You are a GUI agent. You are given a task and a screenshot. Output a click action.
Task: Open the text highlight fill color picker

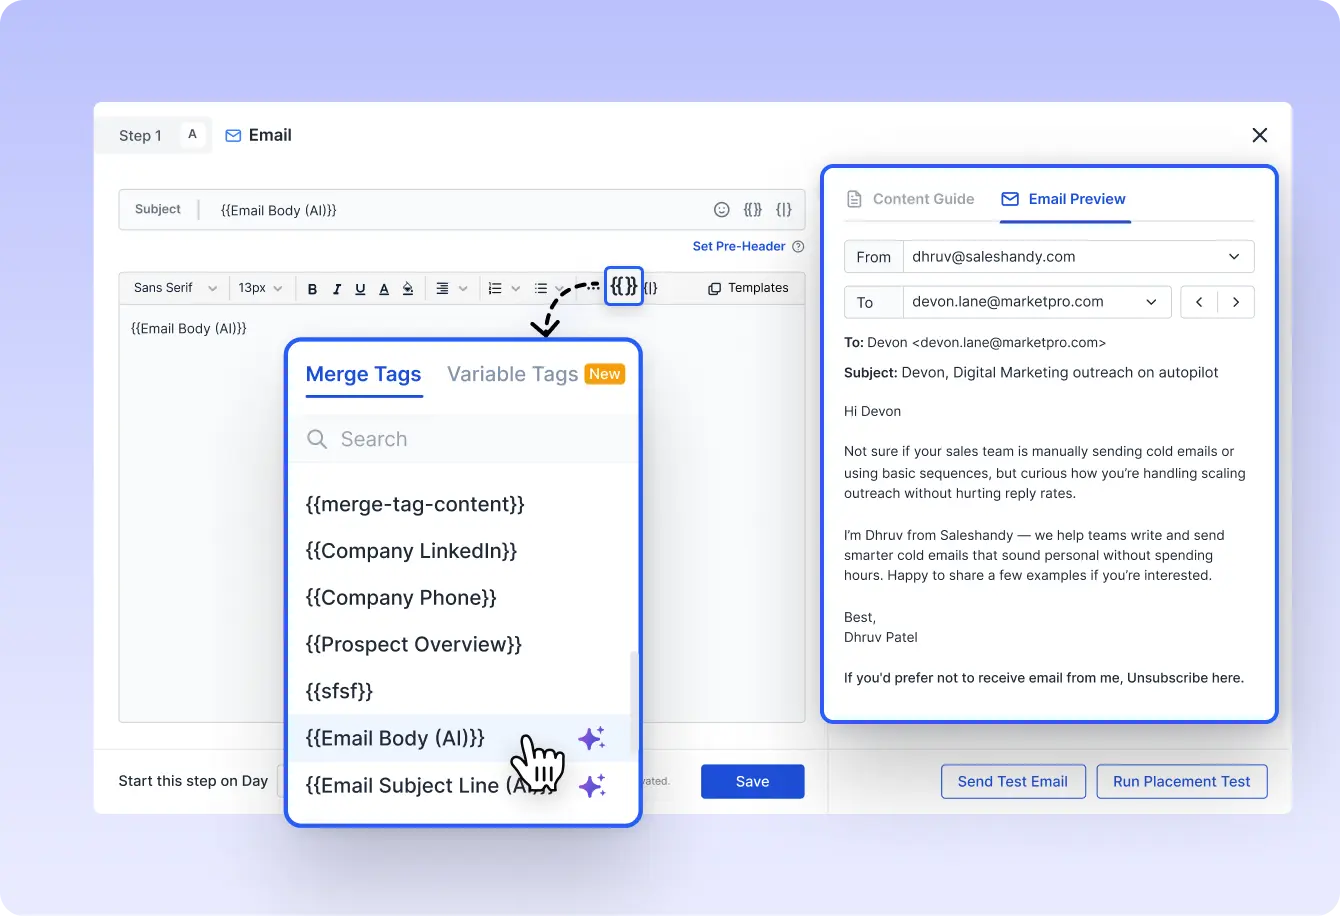coord(408,289)
